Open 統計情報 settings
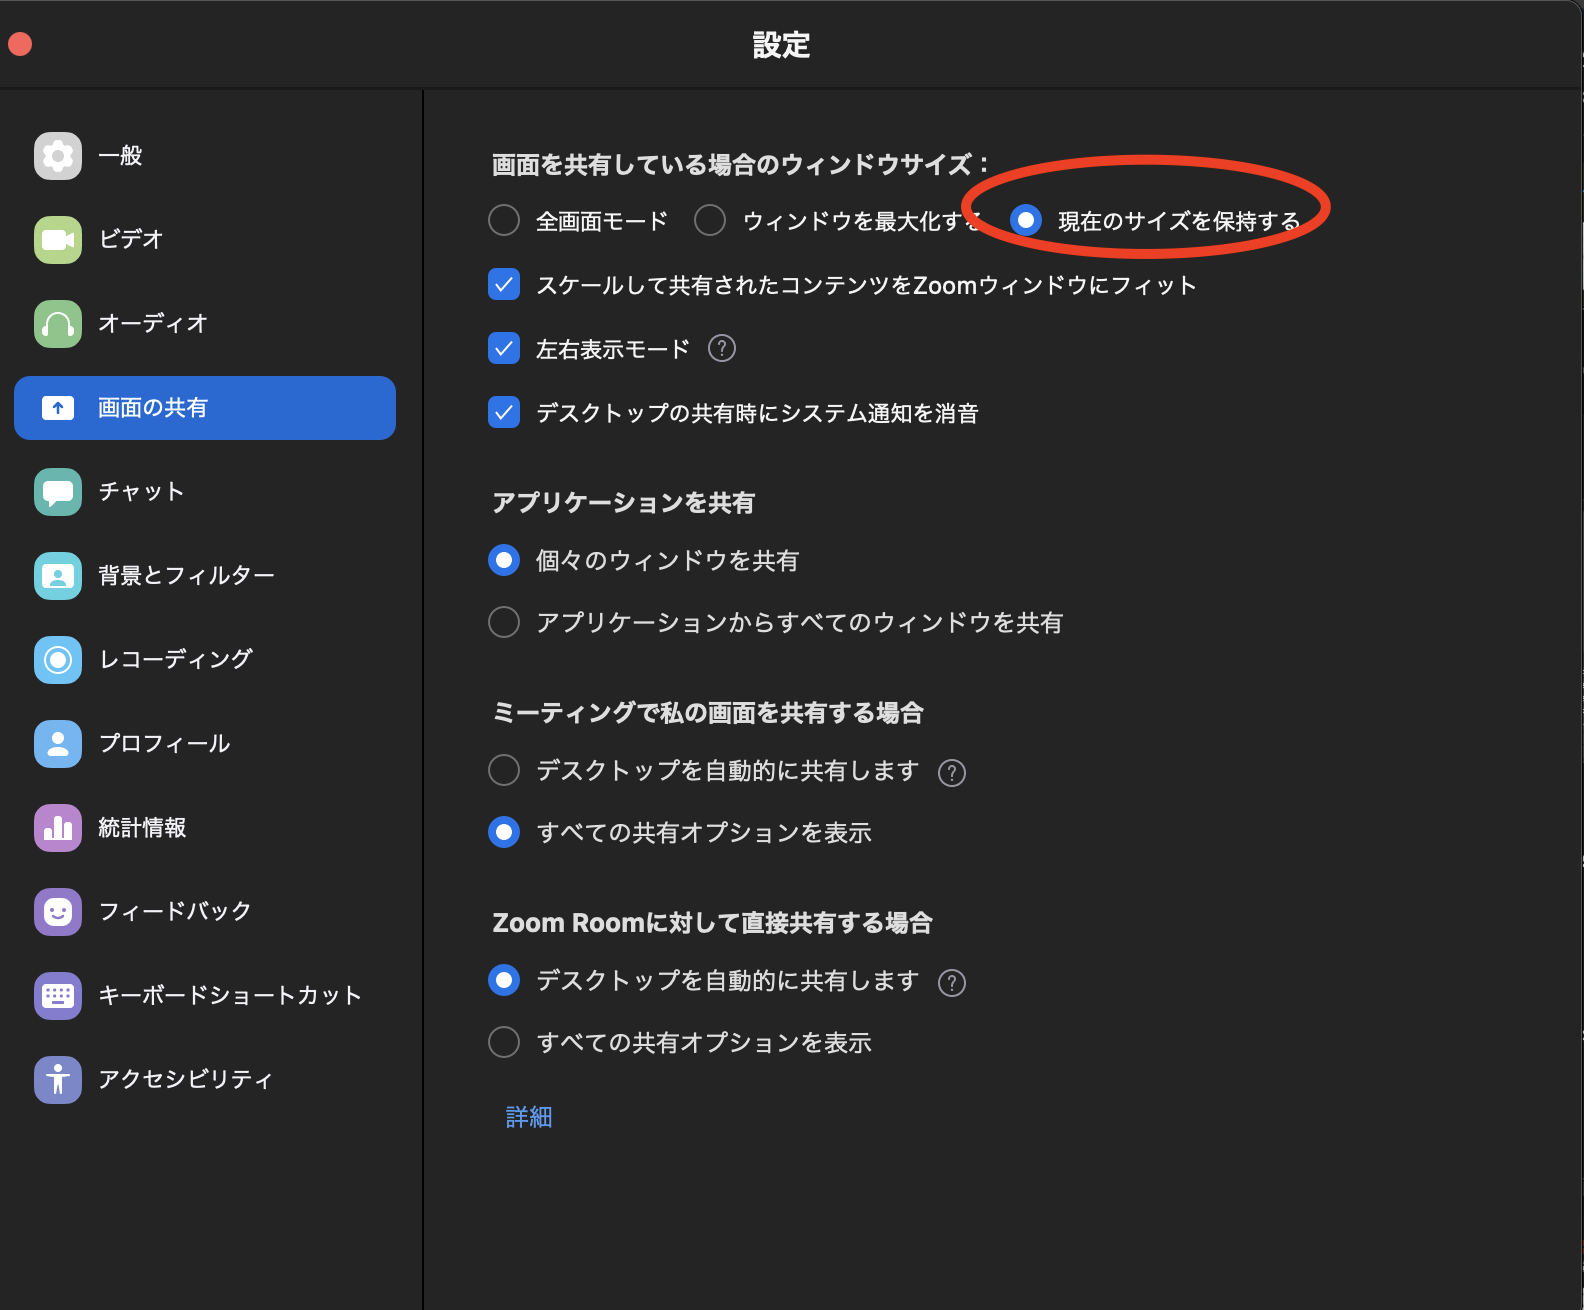Screen dimensions: 1584x1310 click(205, 828)
